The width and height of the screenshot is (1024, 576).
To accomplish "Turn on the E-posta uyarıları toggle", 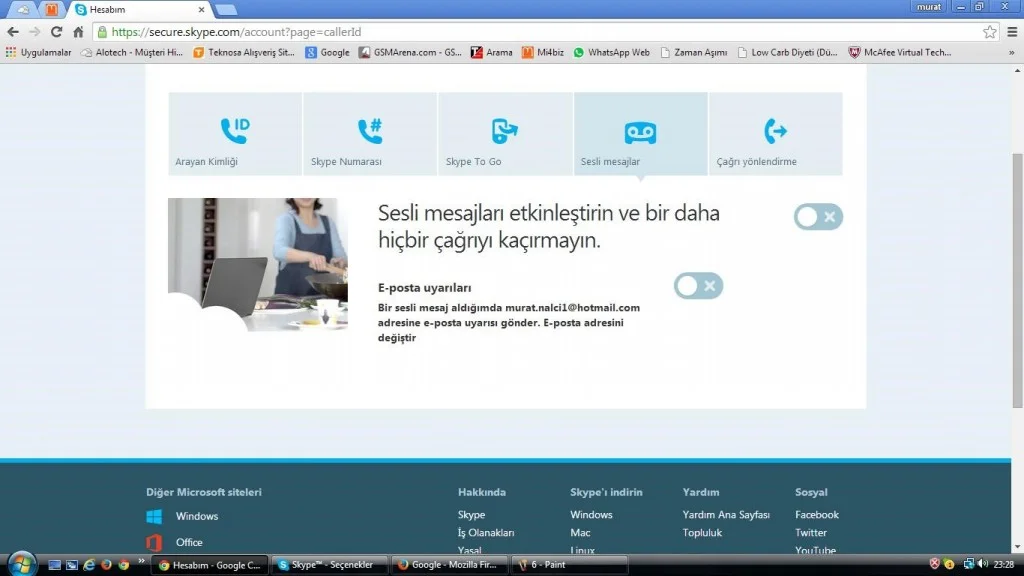I will (698, 286).
